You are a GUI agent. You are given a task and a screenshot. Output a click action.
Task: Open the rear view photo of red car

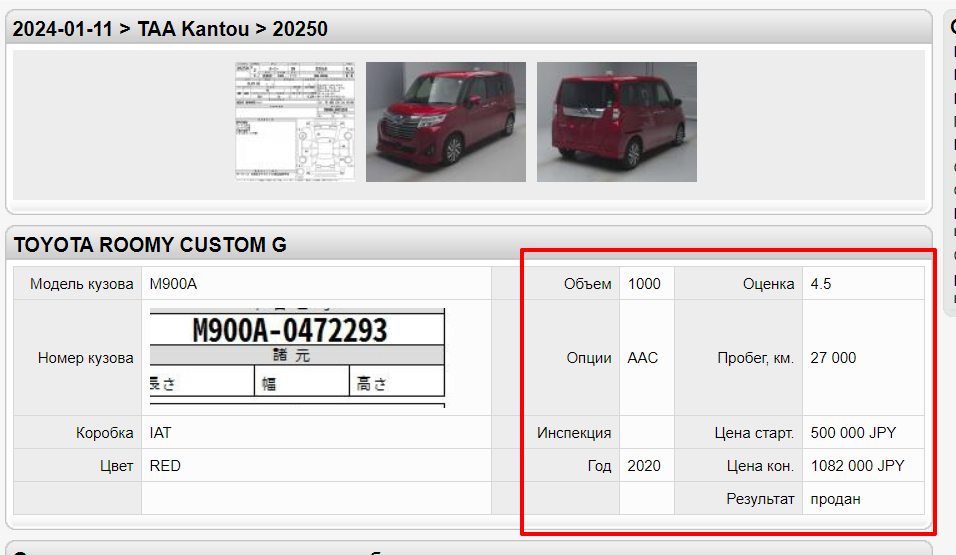point(616,121)
